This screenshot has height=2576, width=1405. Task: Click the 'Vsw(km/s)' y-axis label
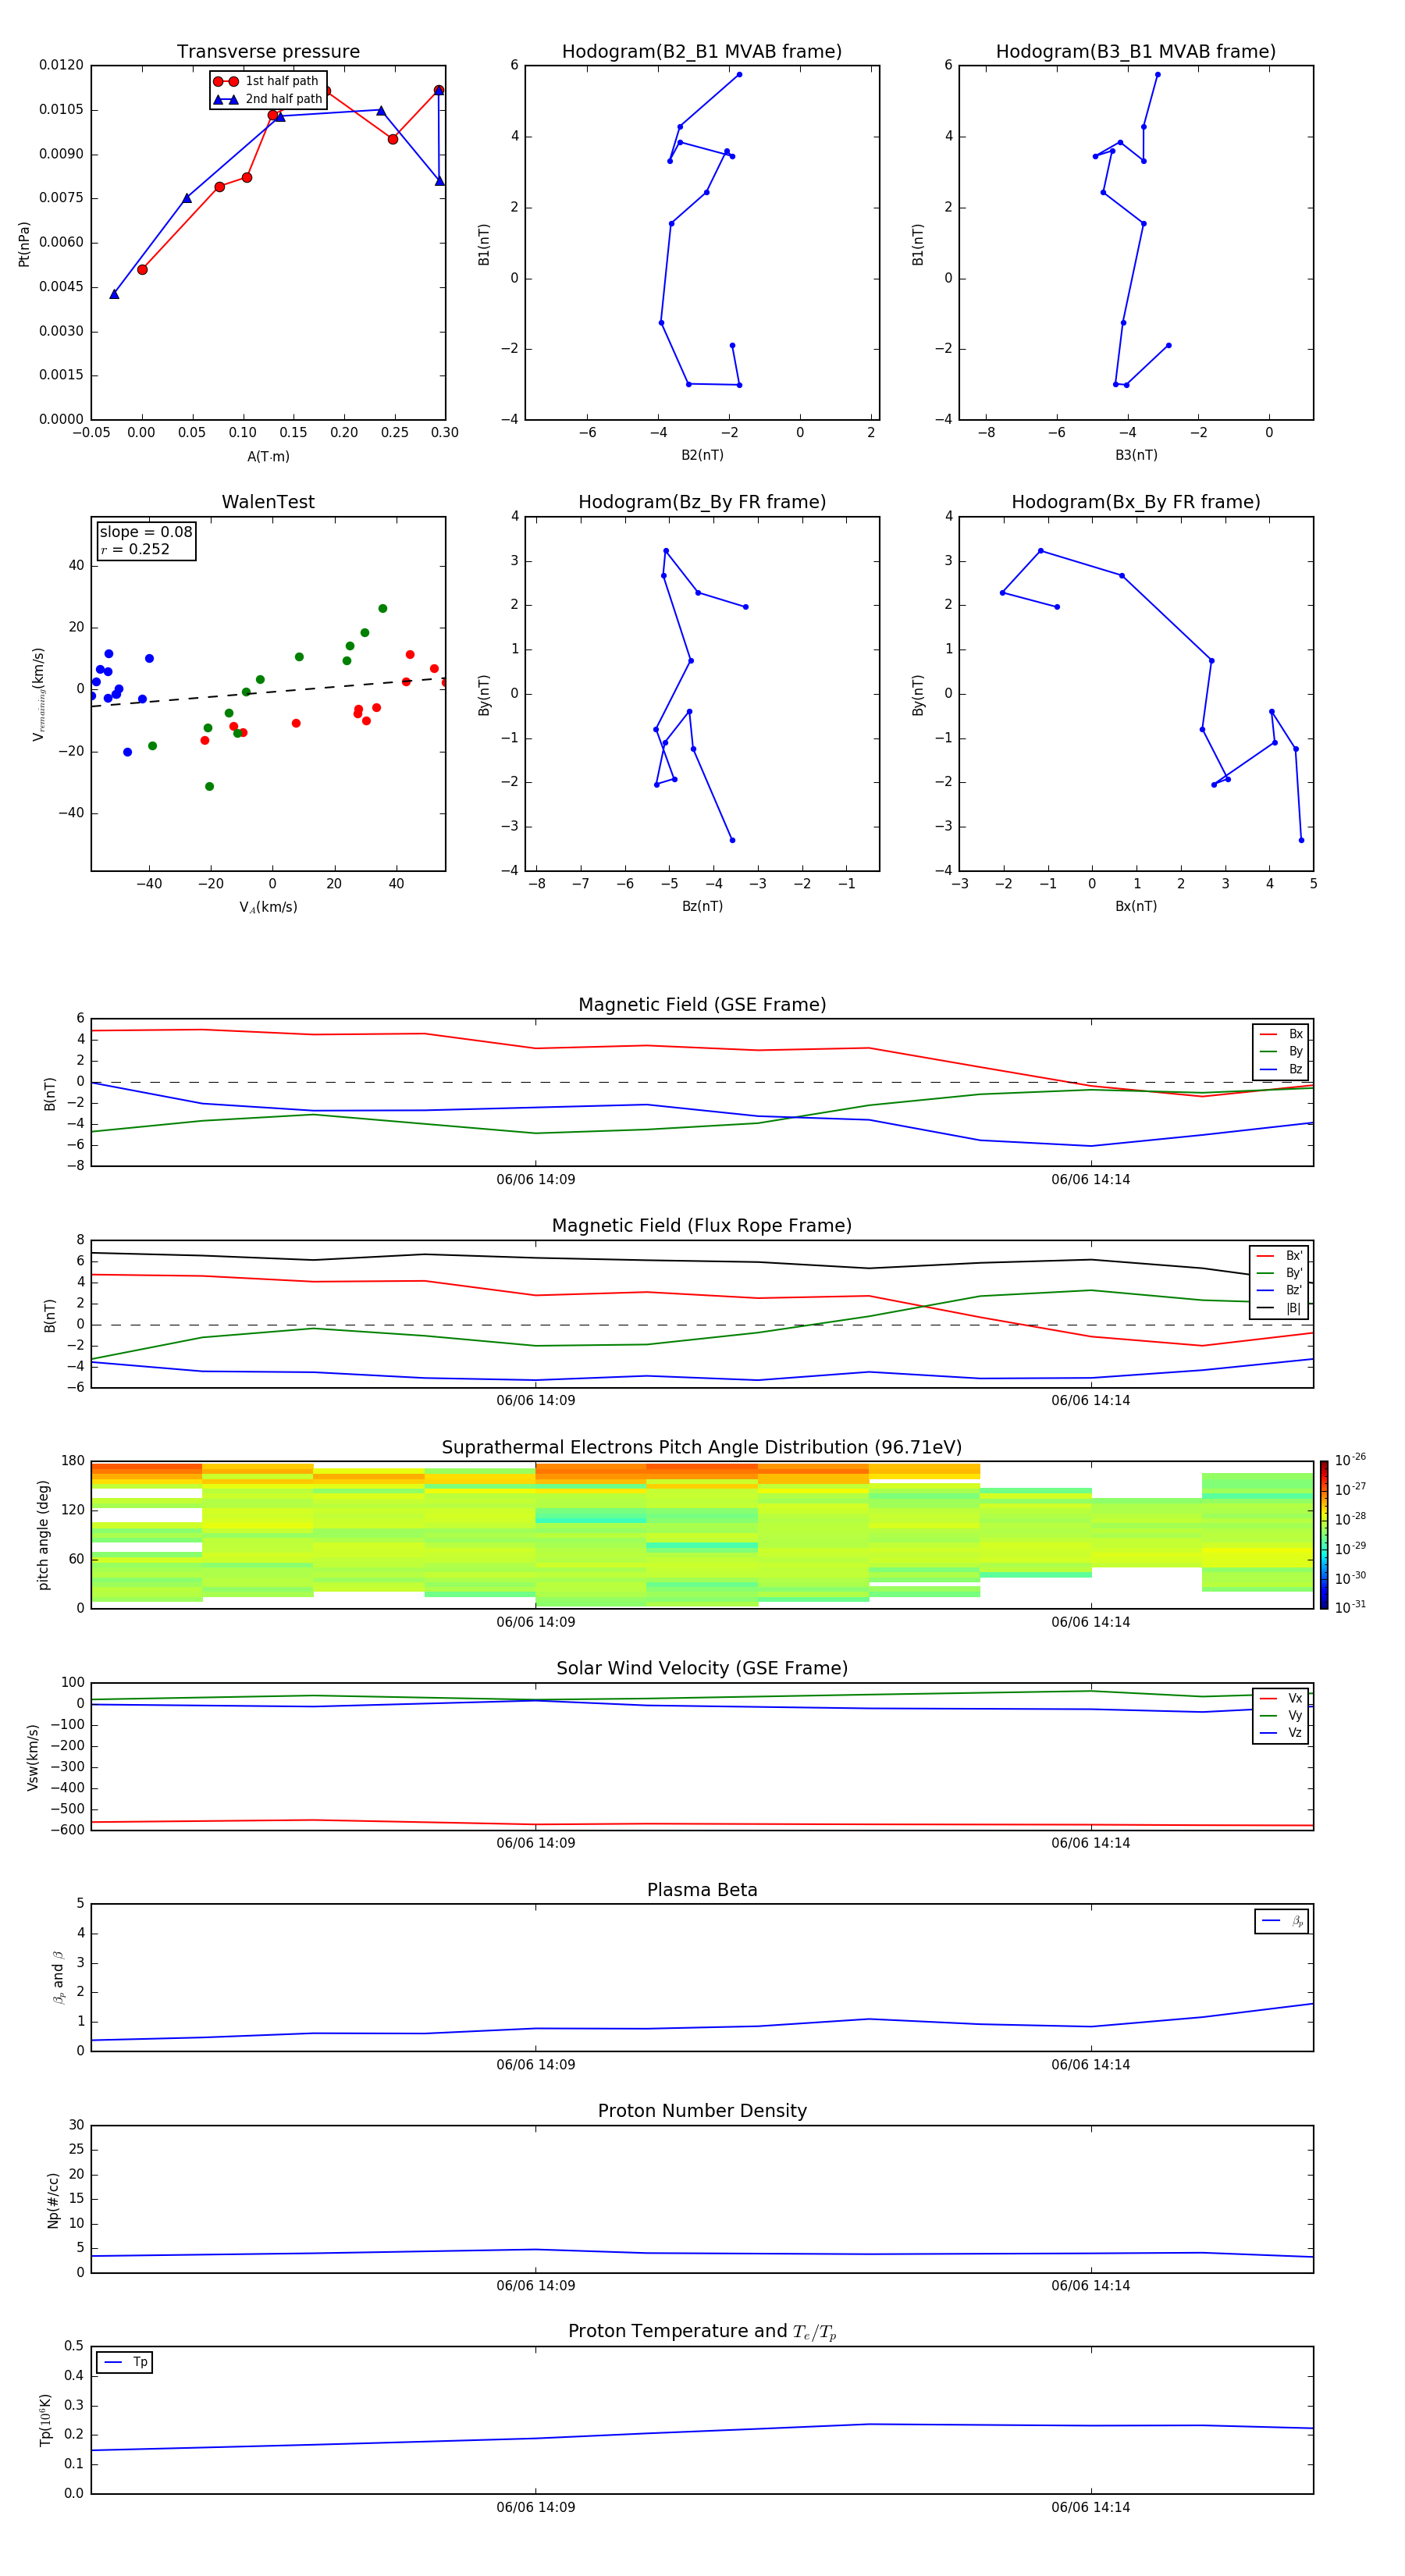coord(33,1757)
